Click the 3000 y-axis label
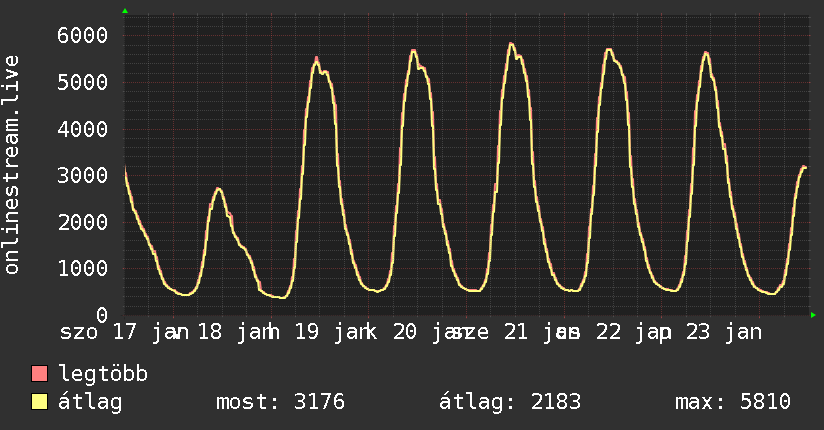 [83, 175]
